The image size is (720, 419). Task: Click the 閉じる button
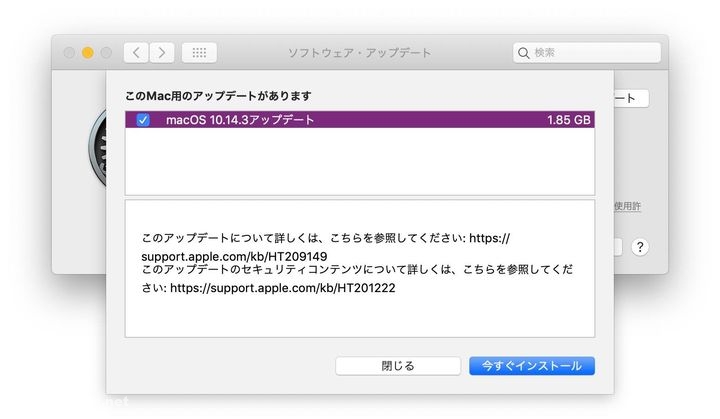(397, 366)
